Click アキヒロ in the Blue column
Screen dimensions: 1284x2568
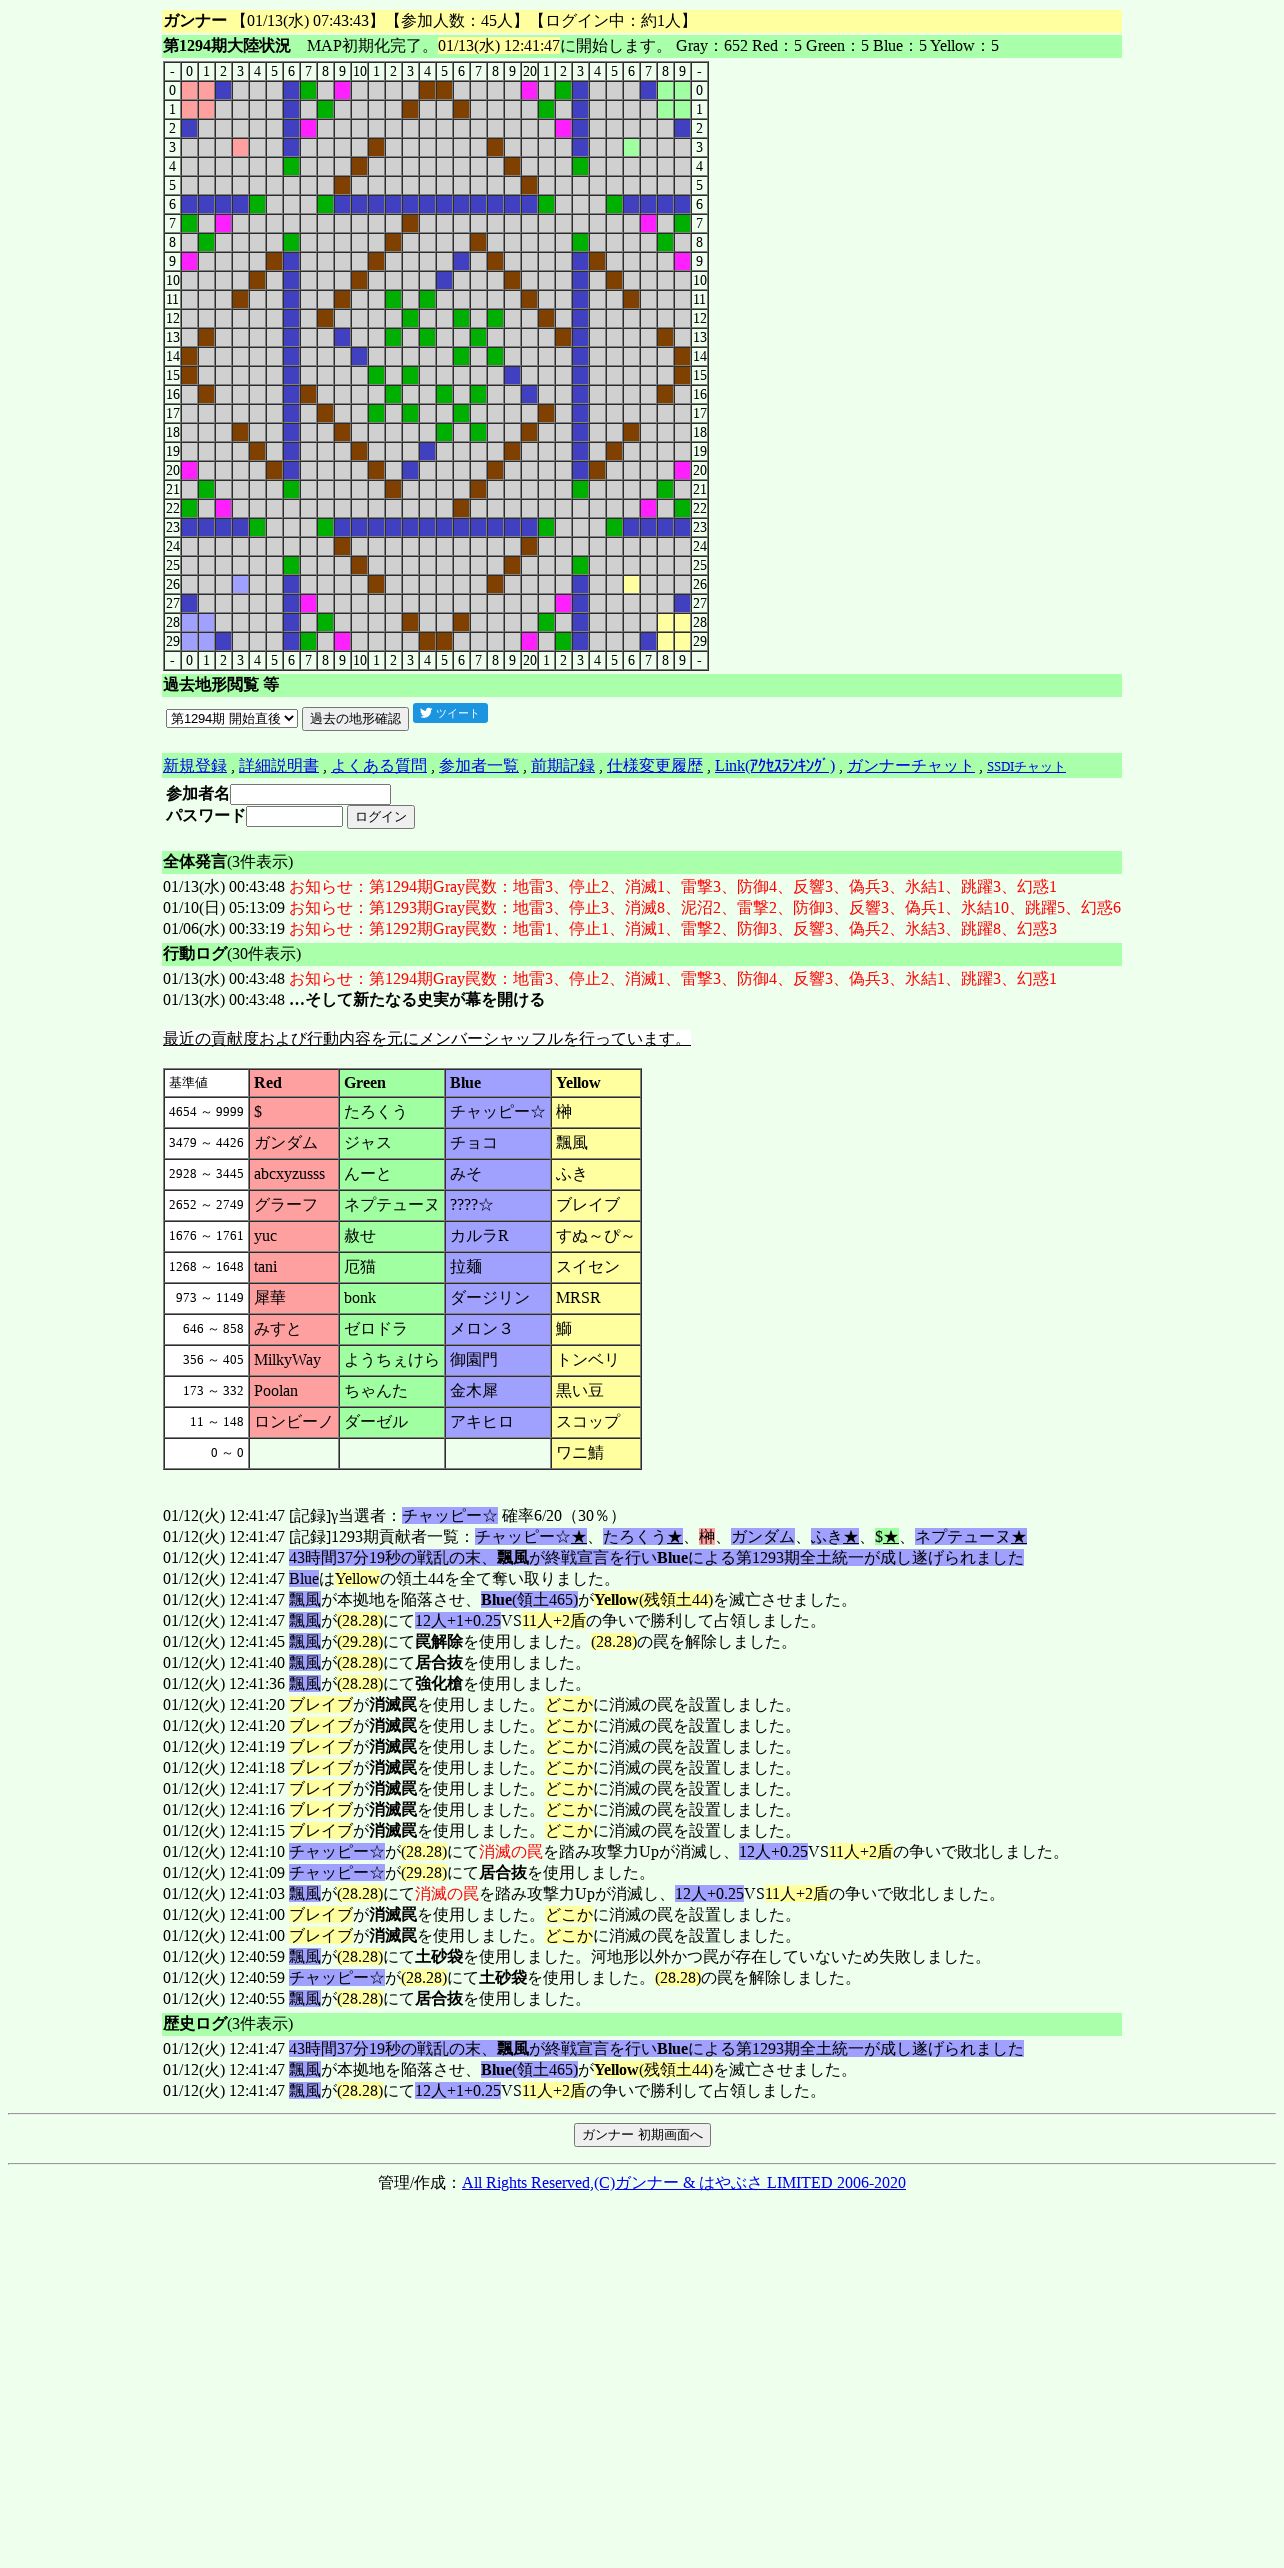click(498, 1422)
